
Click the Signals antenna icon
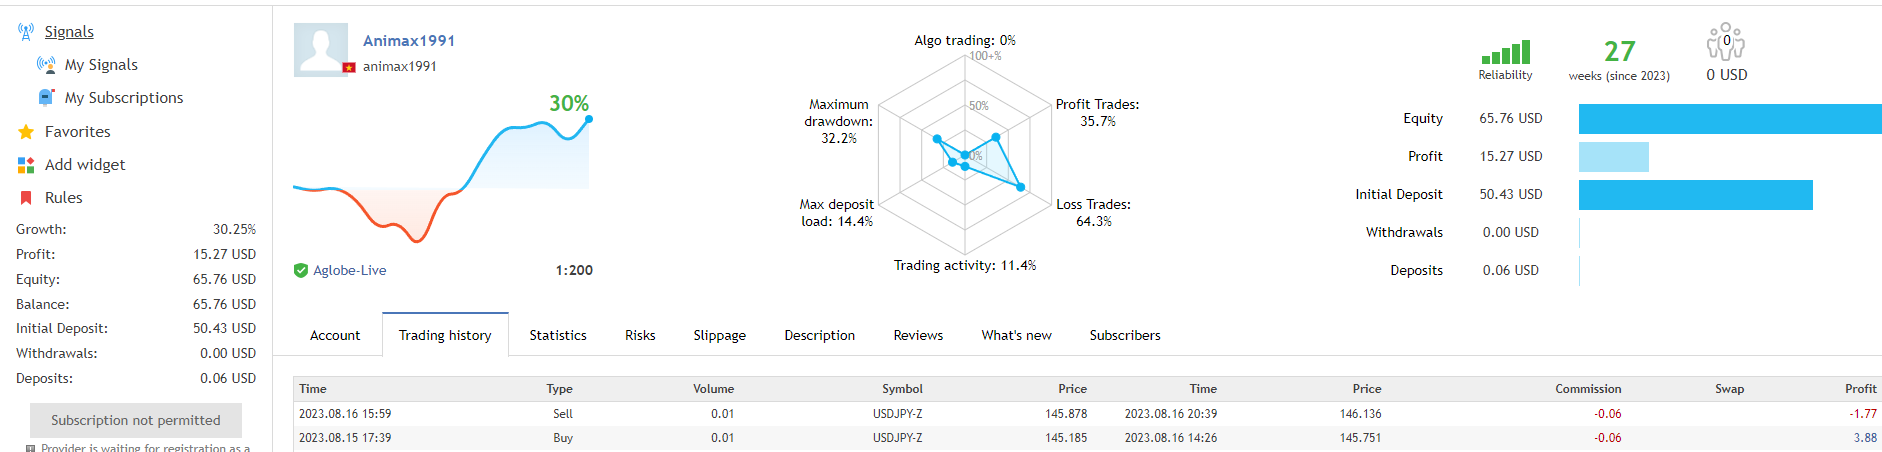(26, 32)
